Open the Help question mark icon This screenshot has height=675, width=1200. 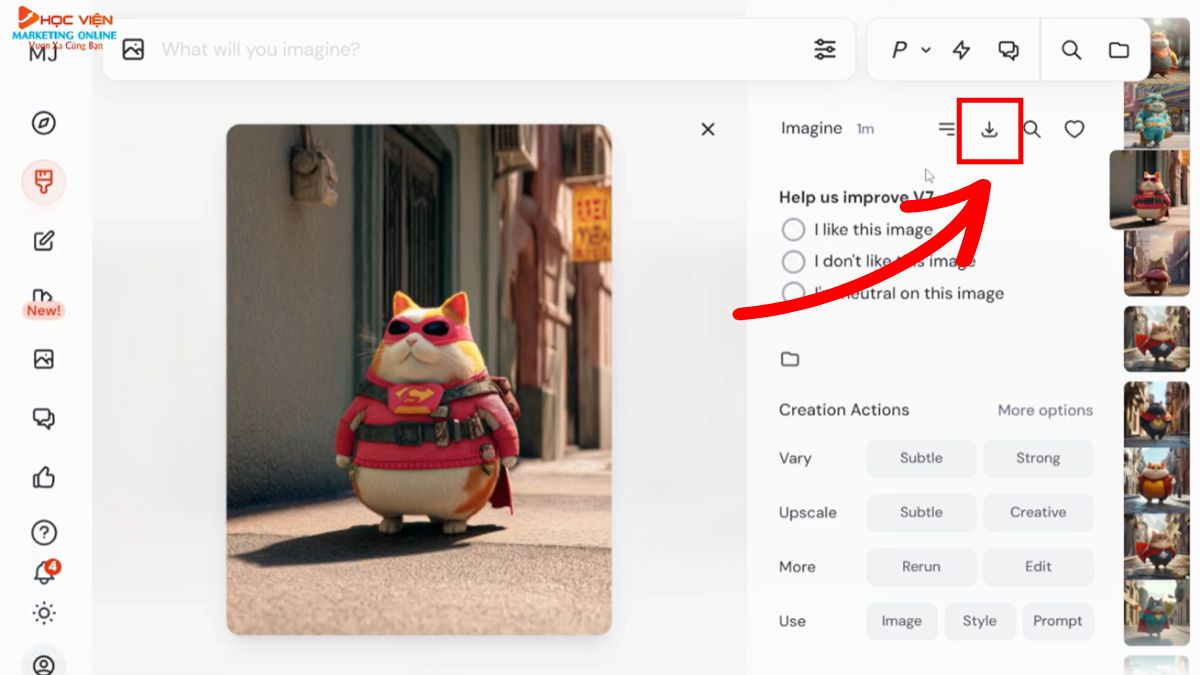click(44, 533)
